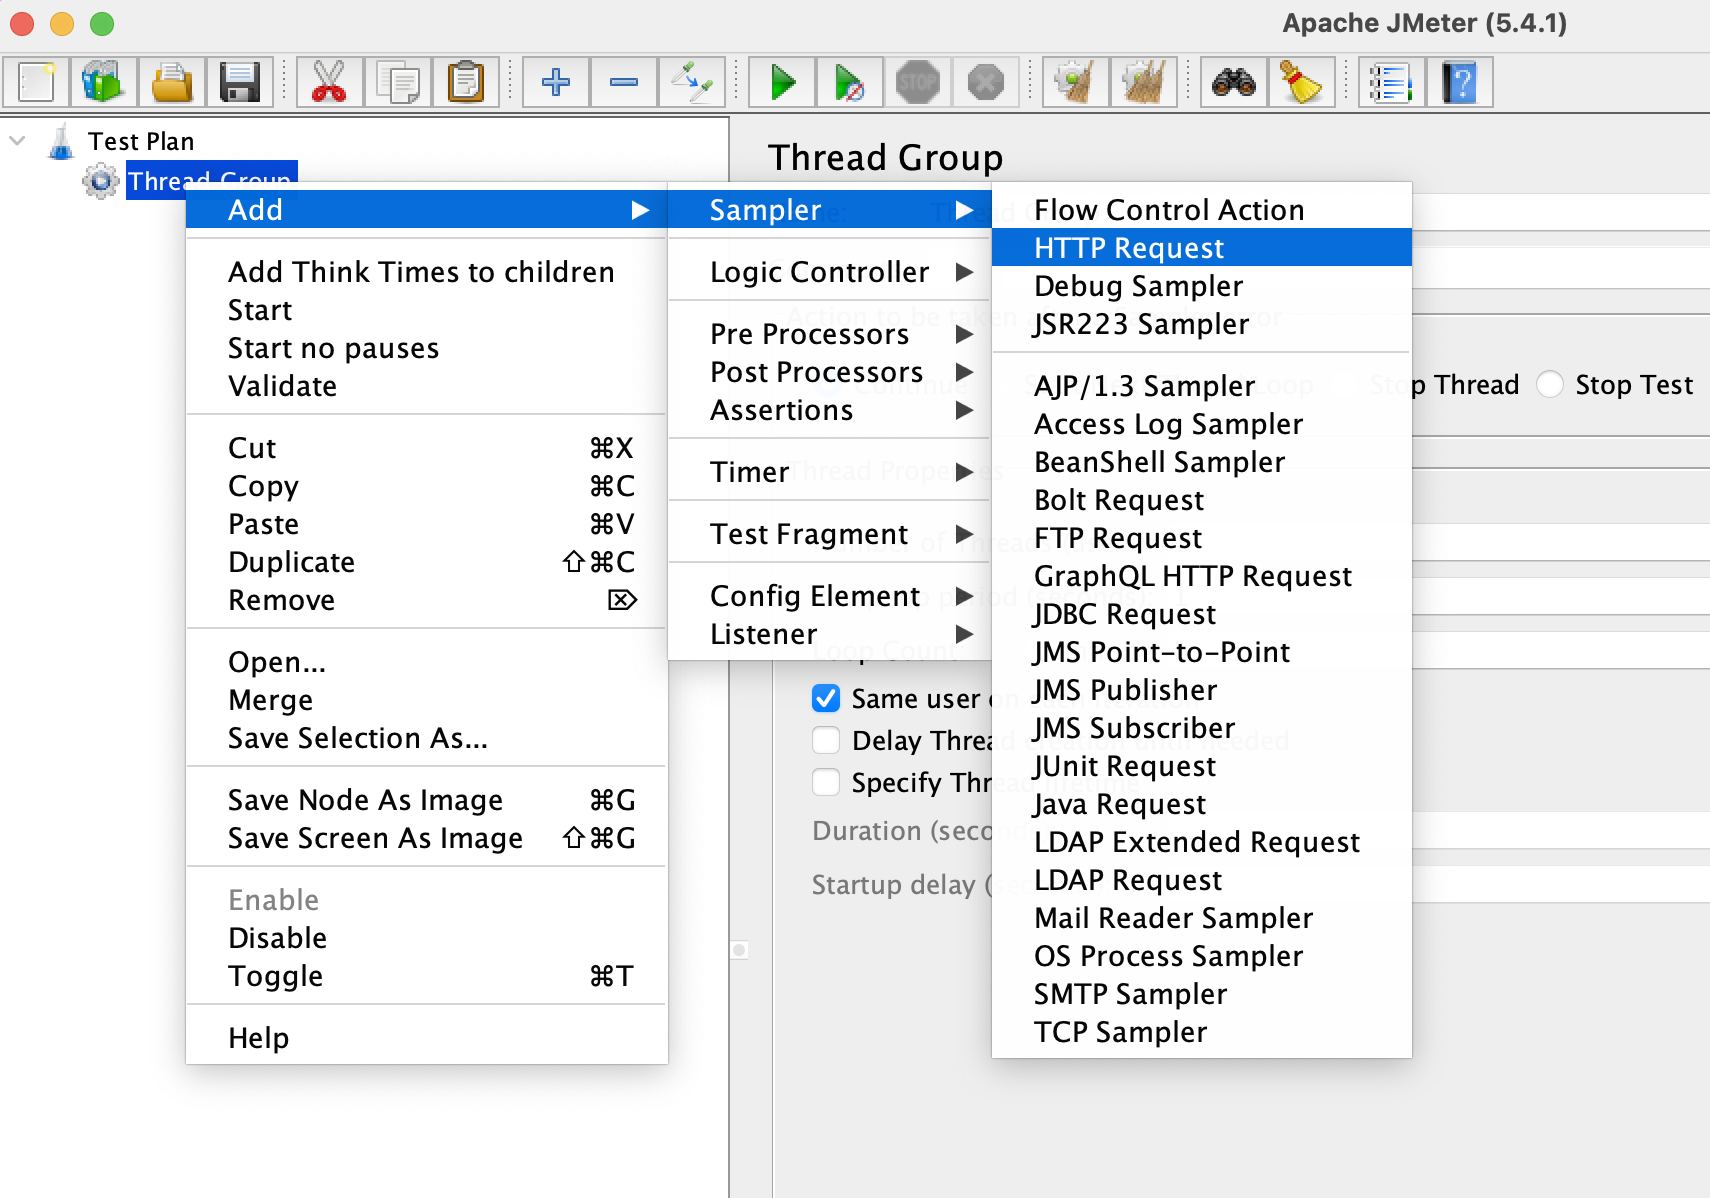Image resolution: width=1710 pixels, height=1198 pixels.
Task: Open the Templates toolbar icon
Action: 103,82
